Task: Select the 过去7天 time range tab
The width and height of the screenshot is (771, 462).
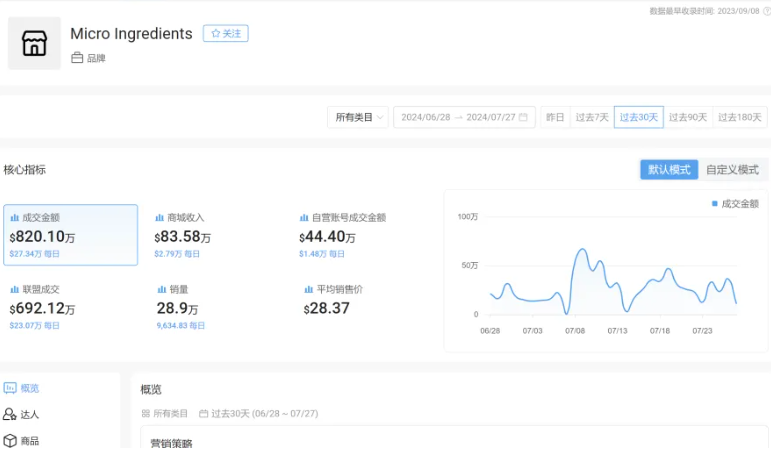Action: click(591, 118)
